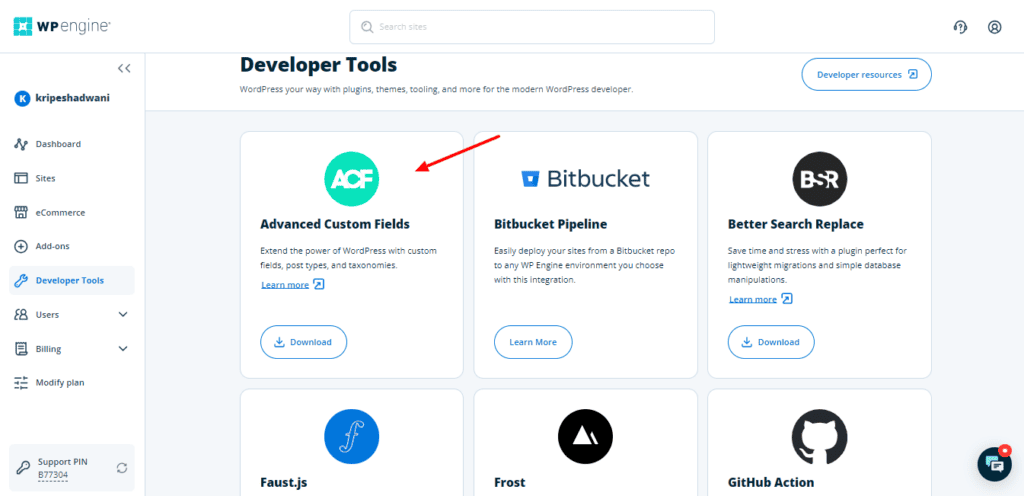1024x496 pixels.
Task: Go to Dashboard in sidebar
Action: click(x=58, y=144)
